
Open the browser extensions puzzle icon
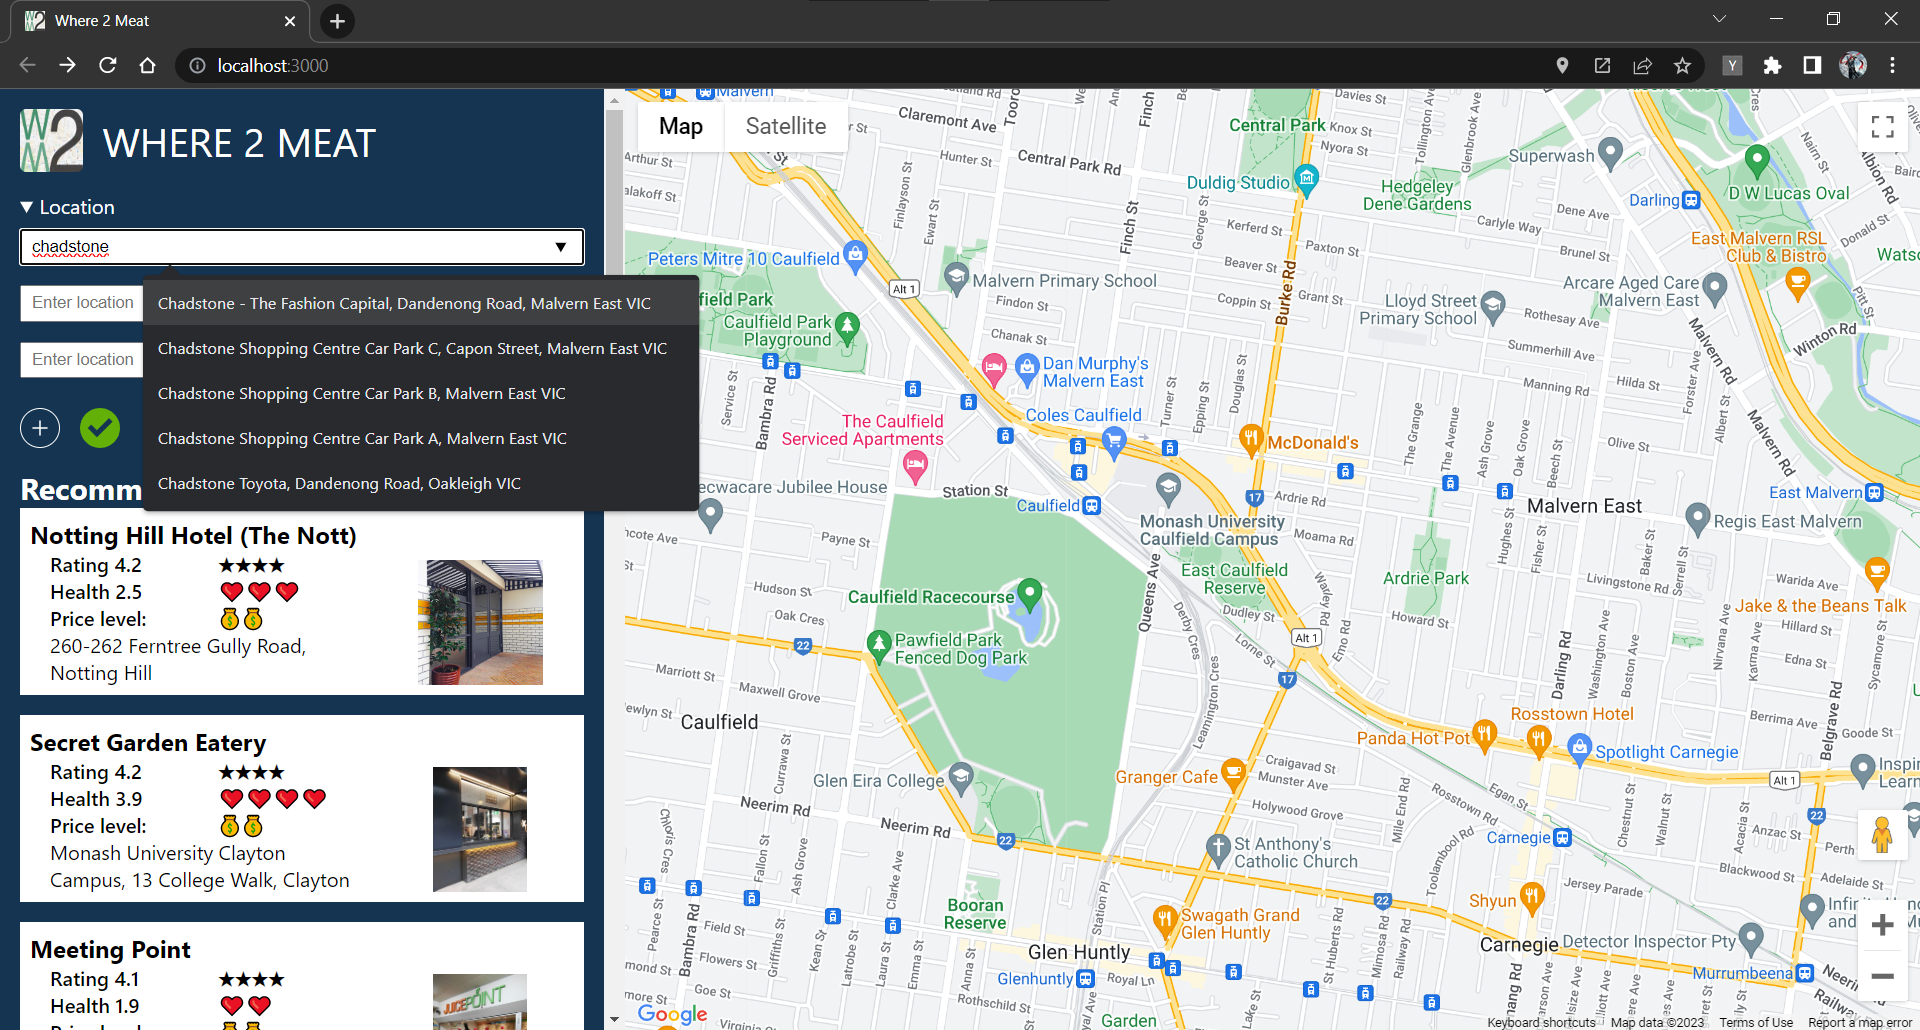pyautogui.click(x=1772, y=66)
